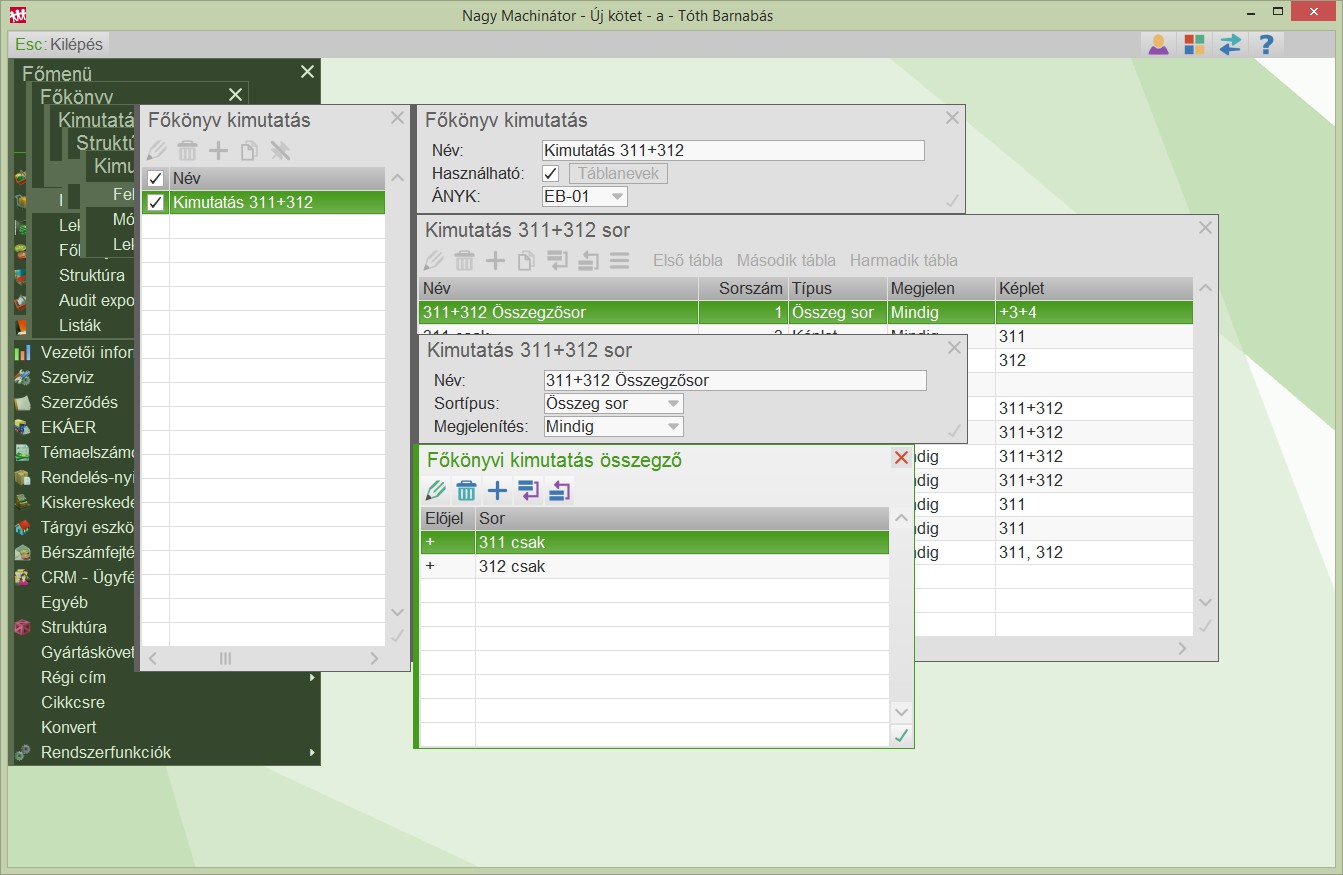Open the Vezetői infor menu item
Viewport: 1343px width, 875px height.
pyautogui.click(x=87, y=352)
